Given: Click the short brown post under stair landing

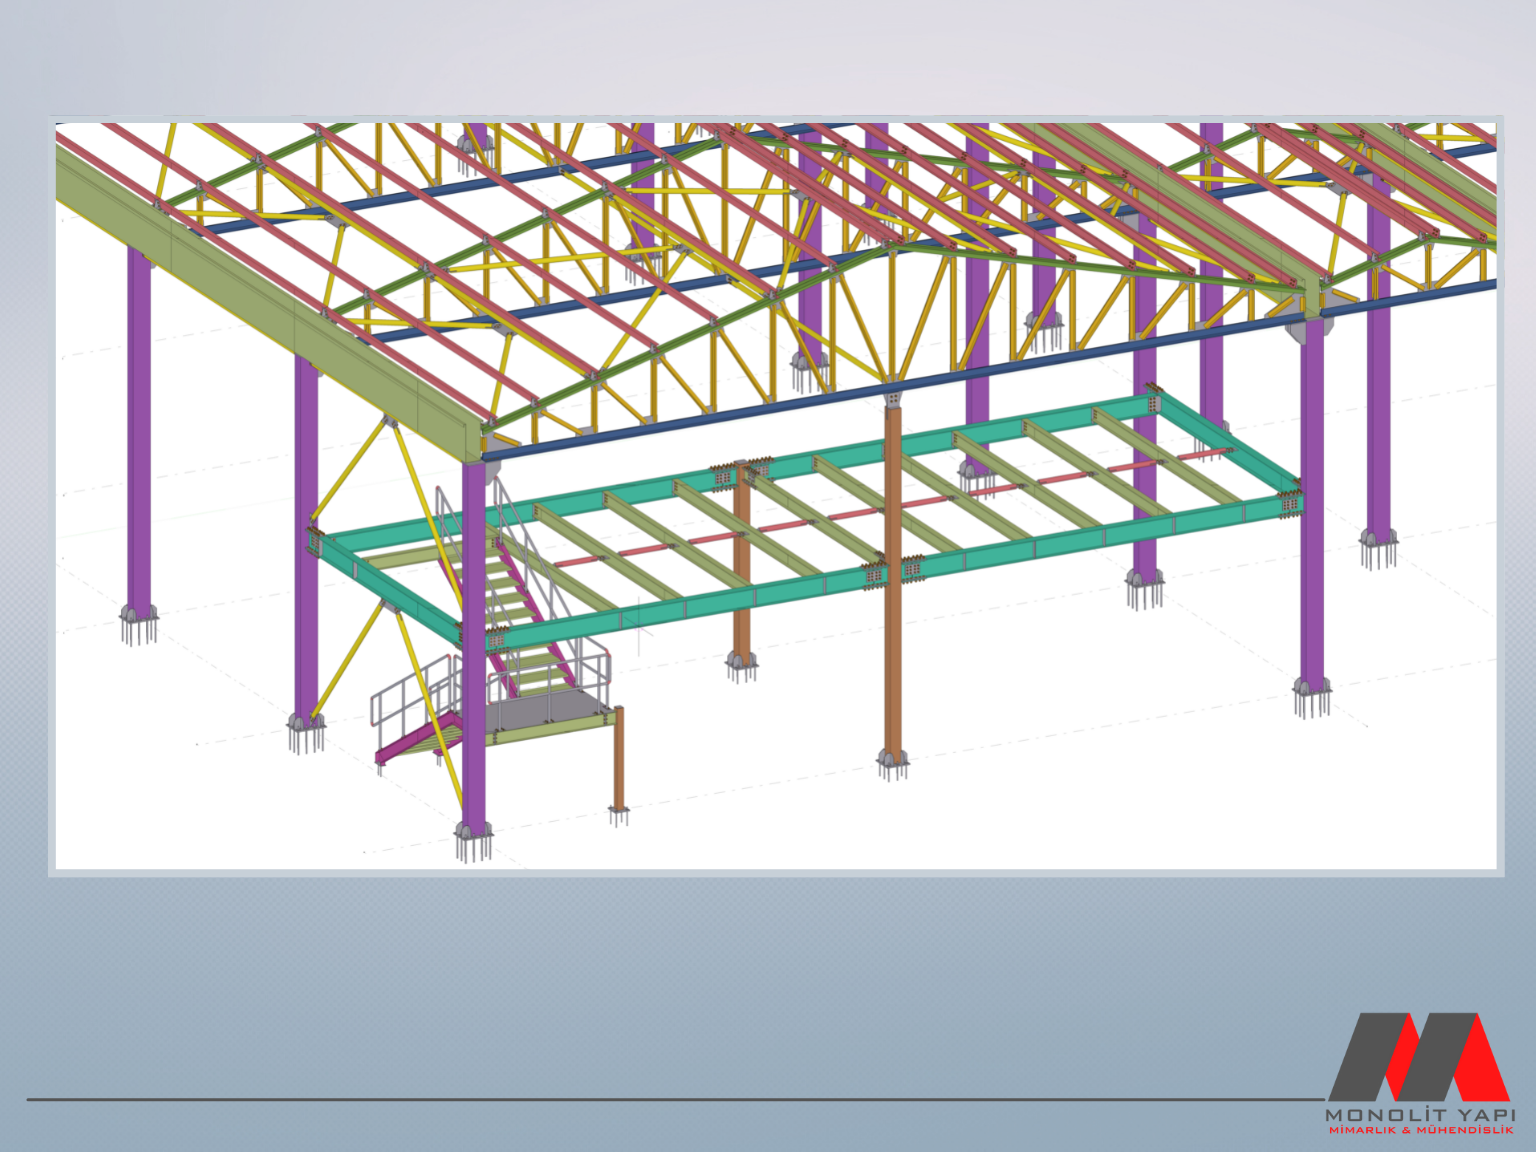Looking at the screenshot, I should click(x=619, y=758).
